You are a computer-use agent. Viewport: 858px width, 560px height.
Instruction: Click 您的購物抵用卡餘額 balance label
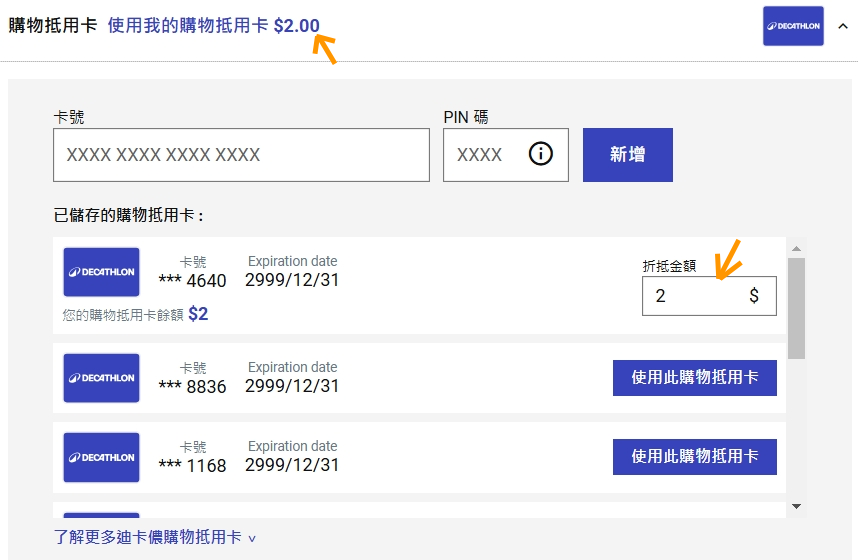[123, 315]
